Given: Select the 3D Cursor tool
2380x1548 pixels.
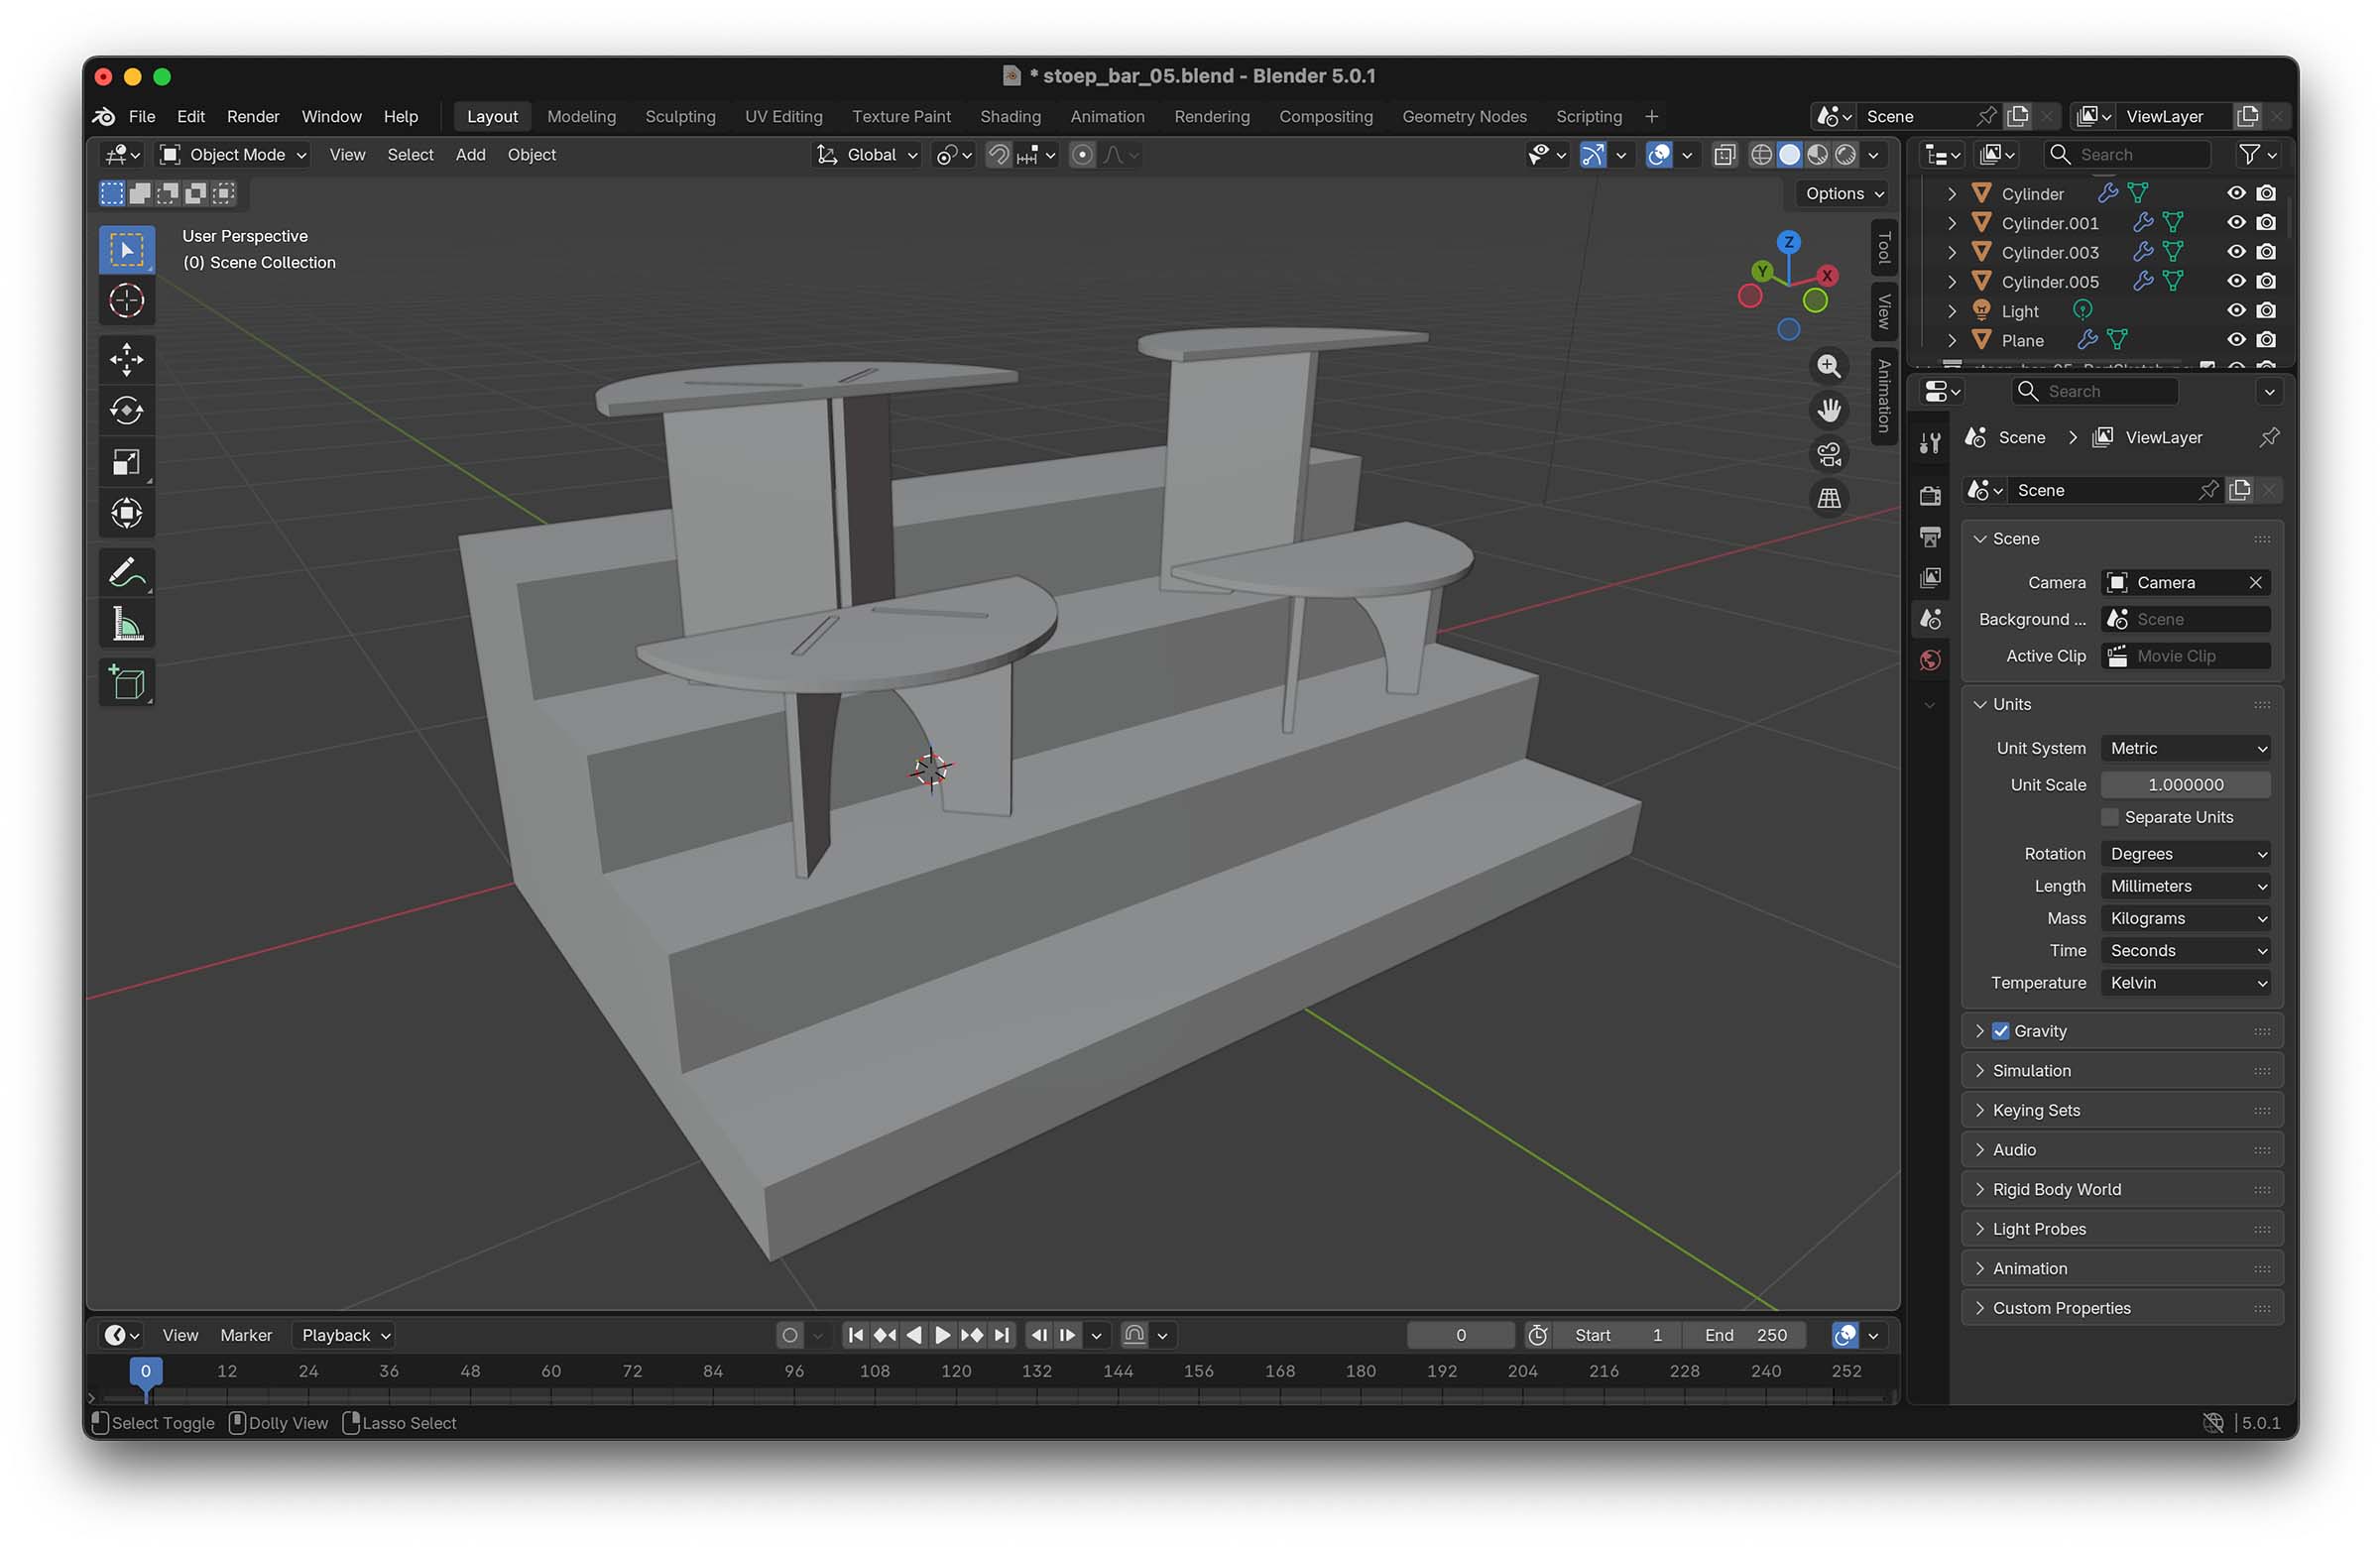Looking at the screenshot, I should click(126, 300).
